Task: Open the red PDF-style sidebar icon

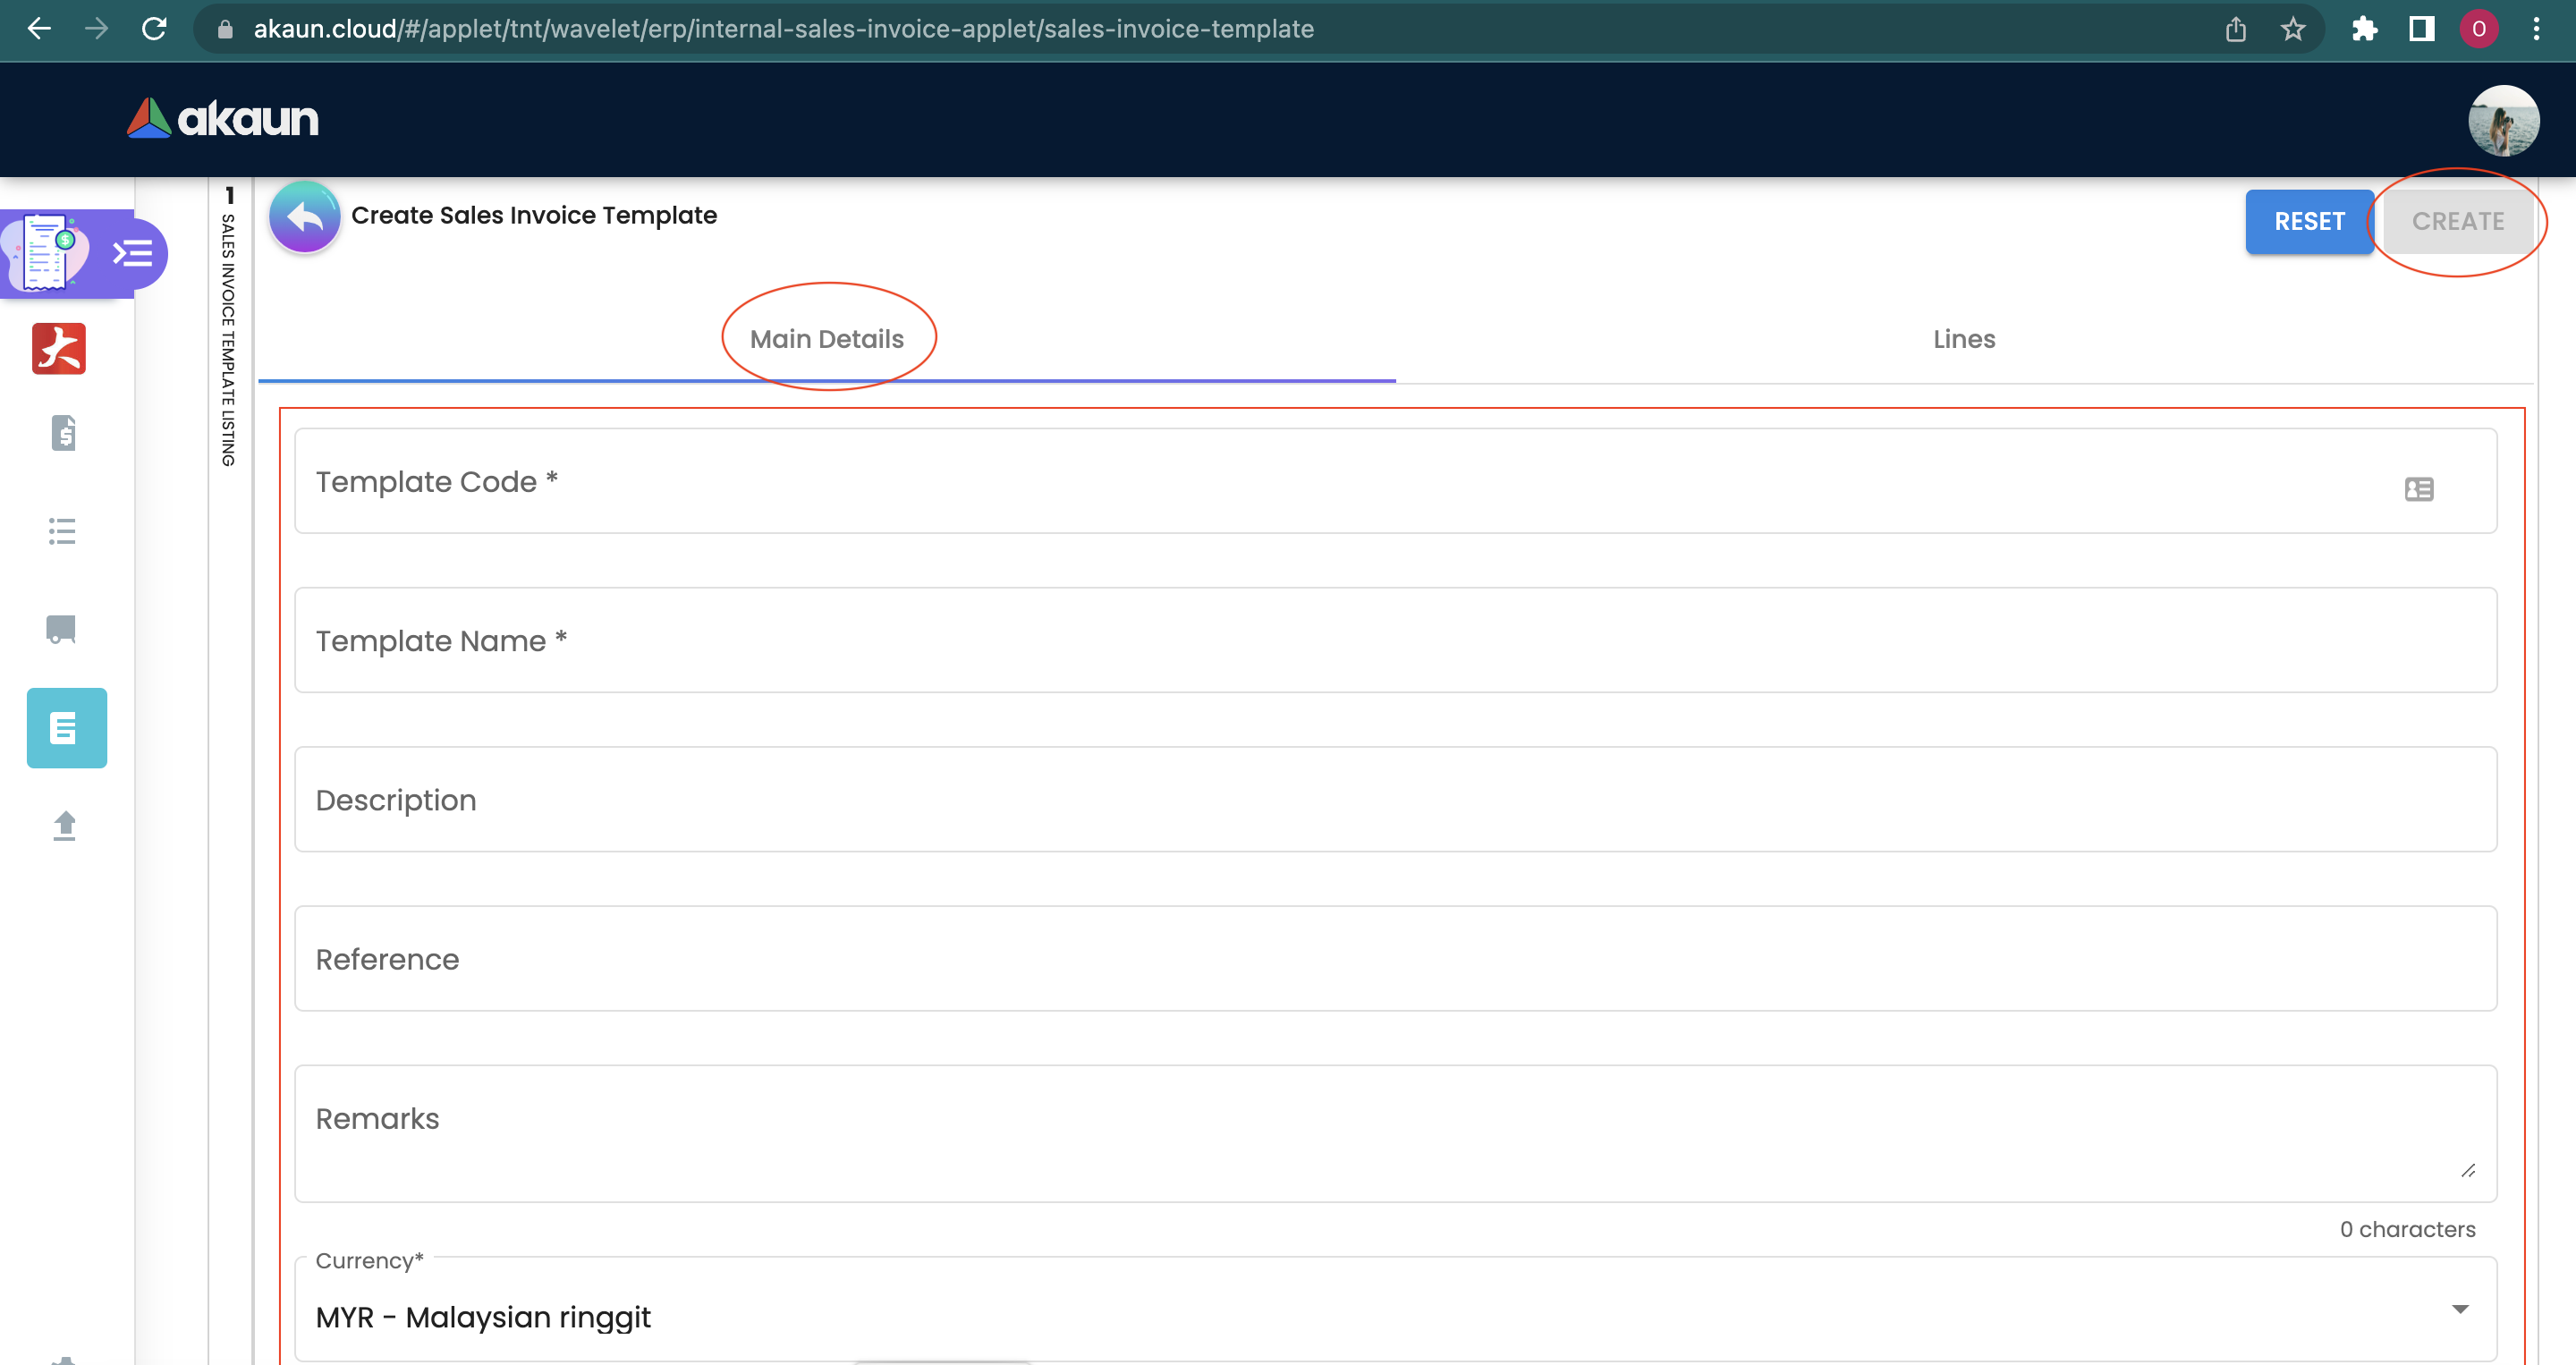Action: pos(59,349)
